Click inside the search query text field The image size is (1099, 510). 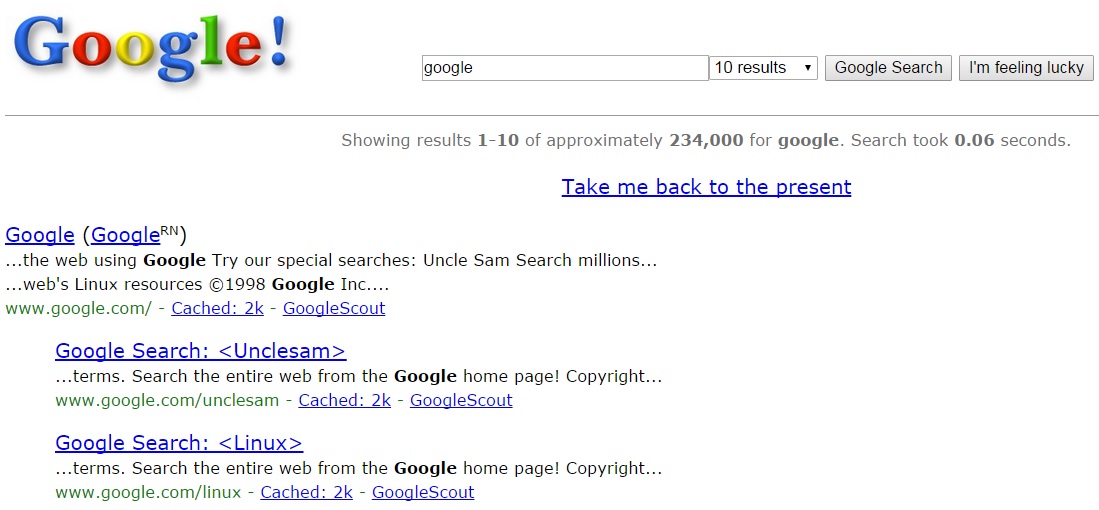coord(565,68)
